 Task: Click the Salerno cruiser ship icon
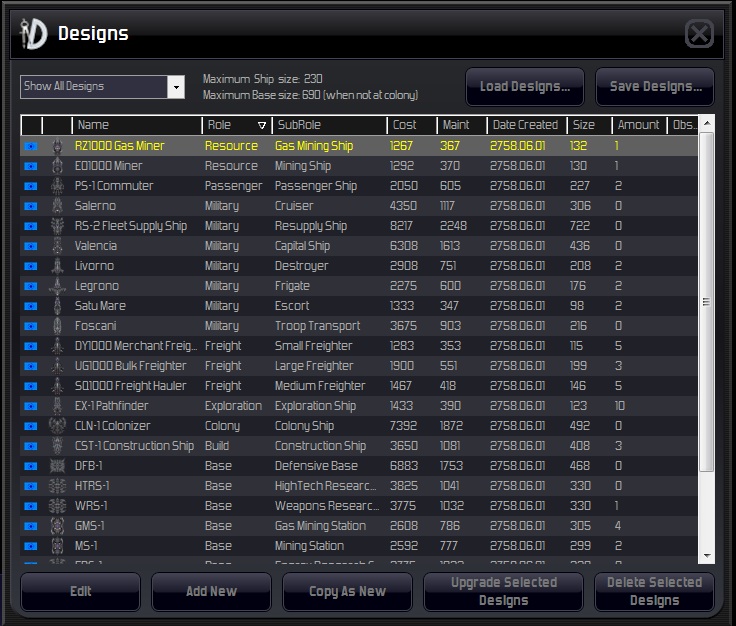[x=57, y=206]
